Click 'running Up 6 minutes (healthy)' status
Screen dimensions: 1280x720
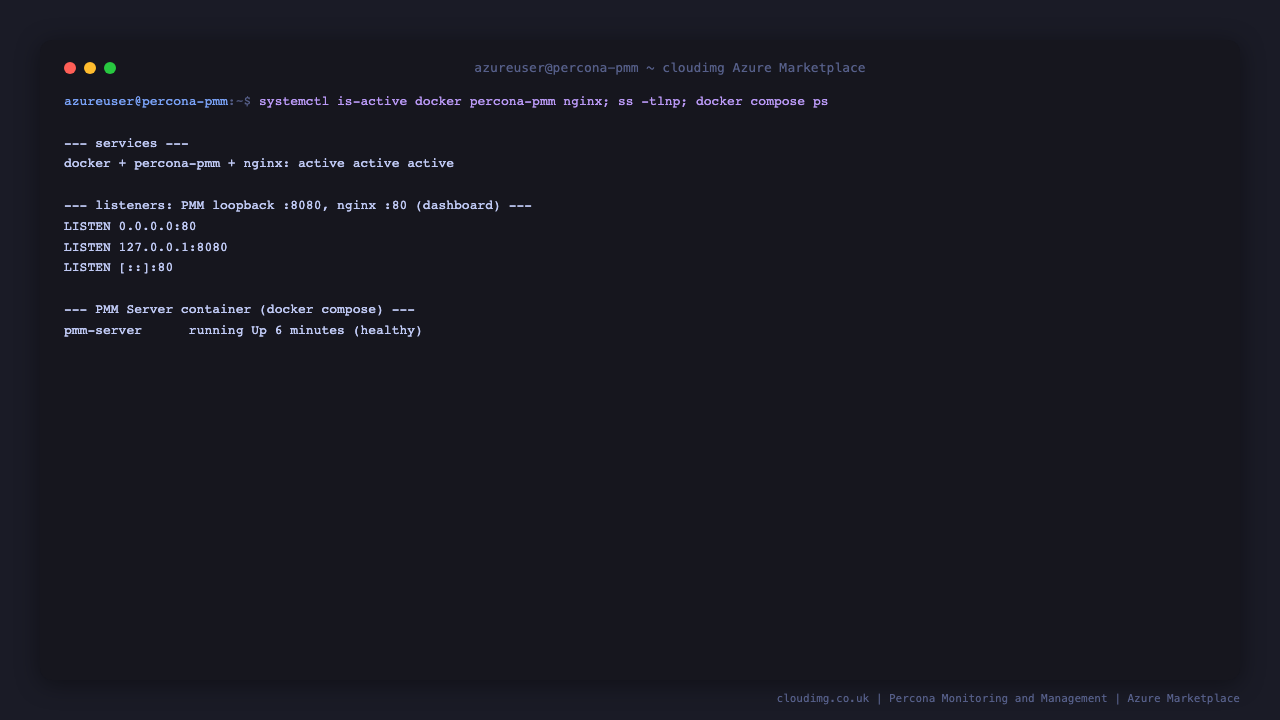click(x=305, y=331)
